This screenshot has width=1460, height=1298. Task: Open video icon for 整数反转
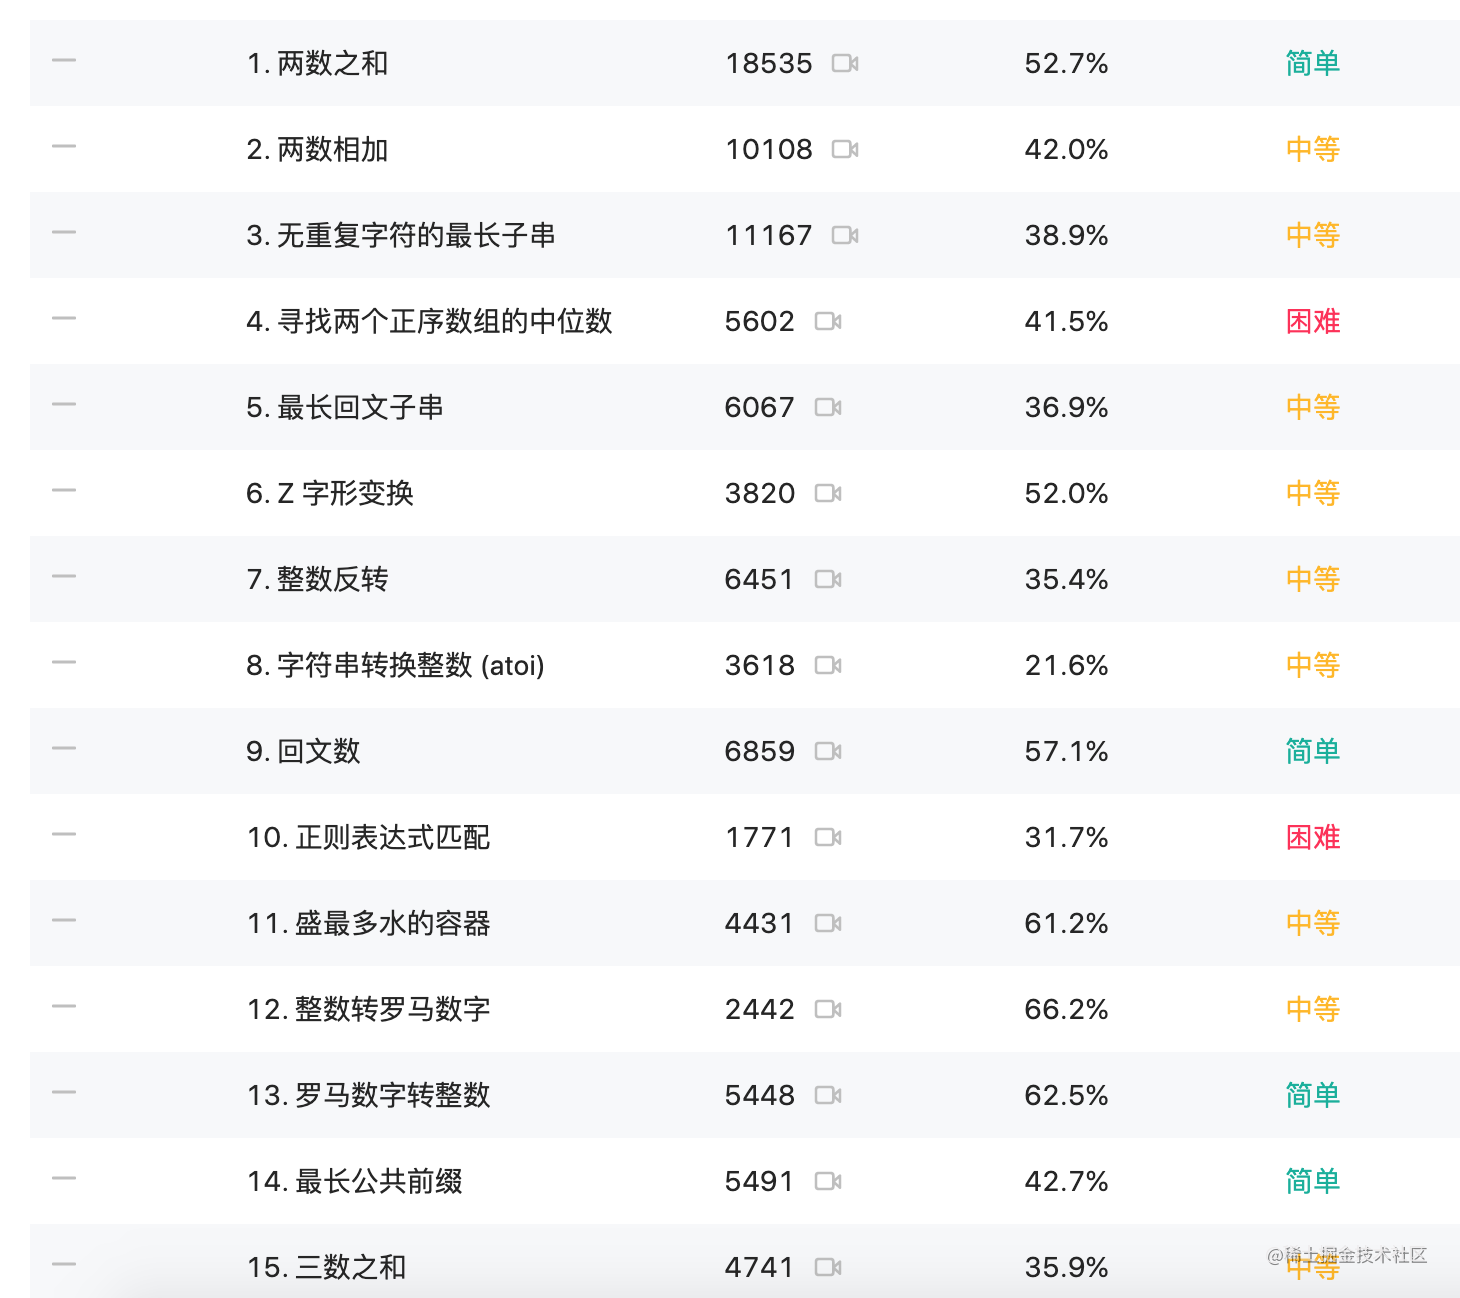[x=828, y=579]
